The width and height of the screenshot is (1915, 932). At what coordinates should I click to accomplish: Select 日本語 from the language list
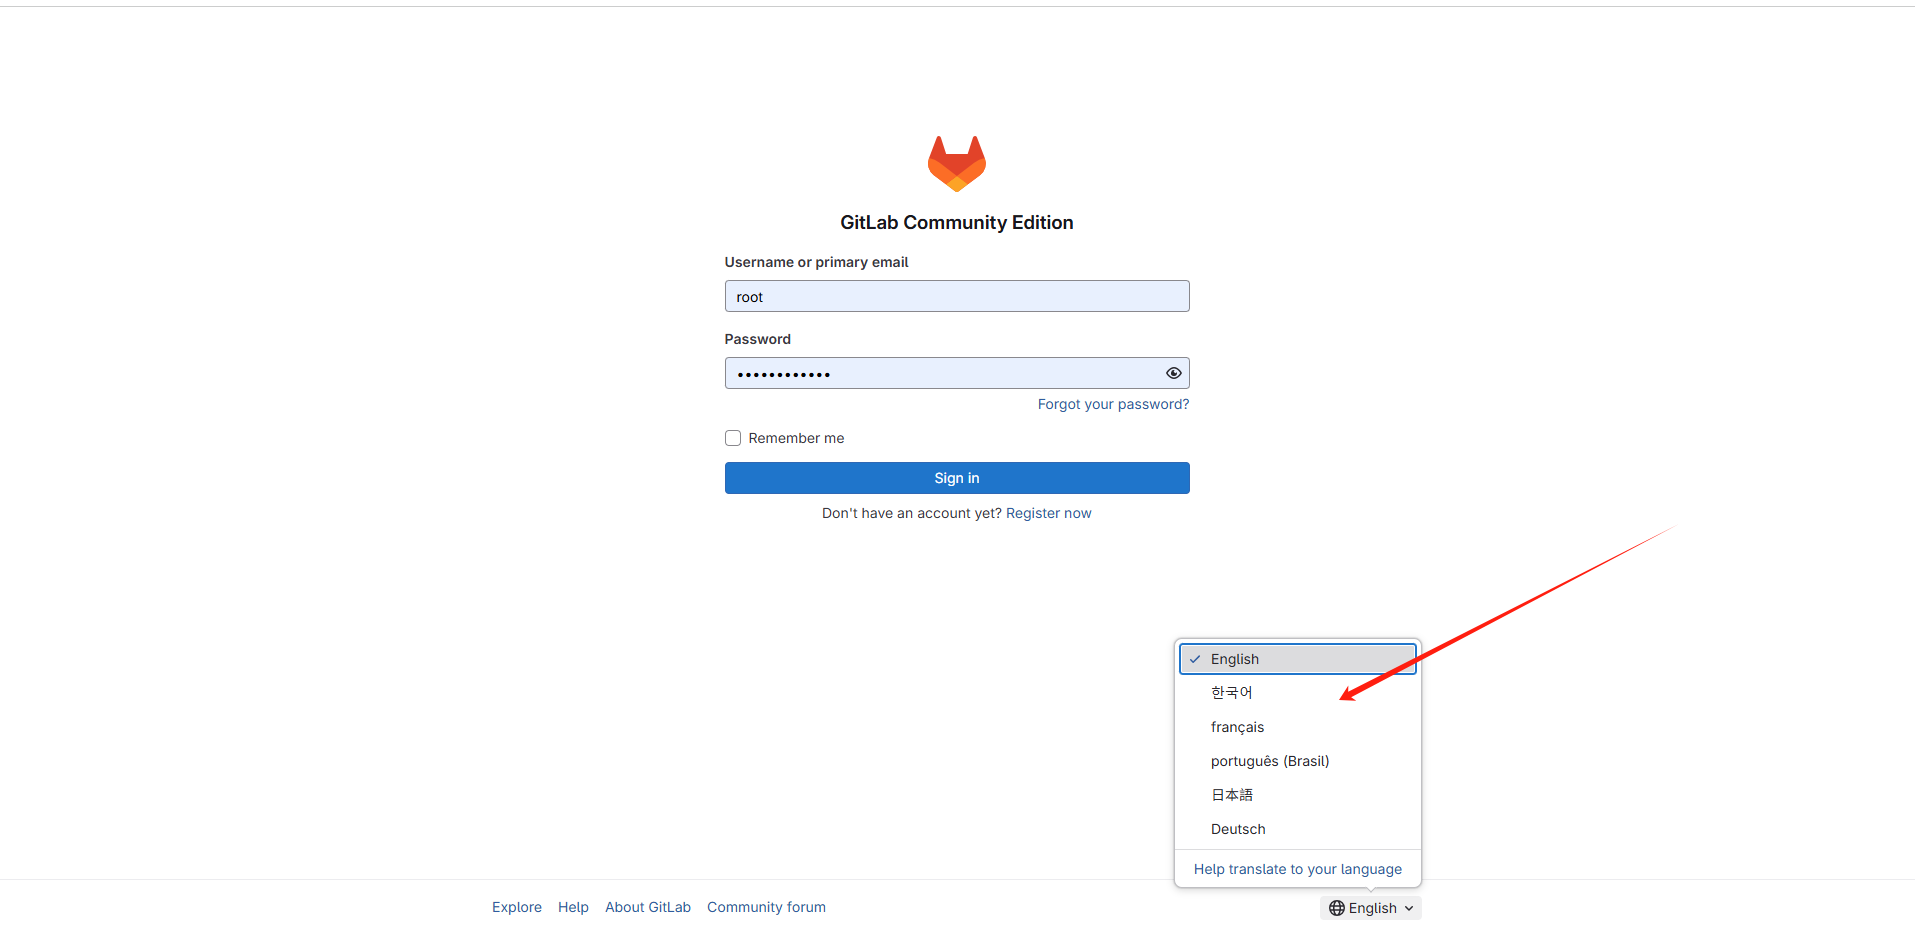click(1298, 795)
